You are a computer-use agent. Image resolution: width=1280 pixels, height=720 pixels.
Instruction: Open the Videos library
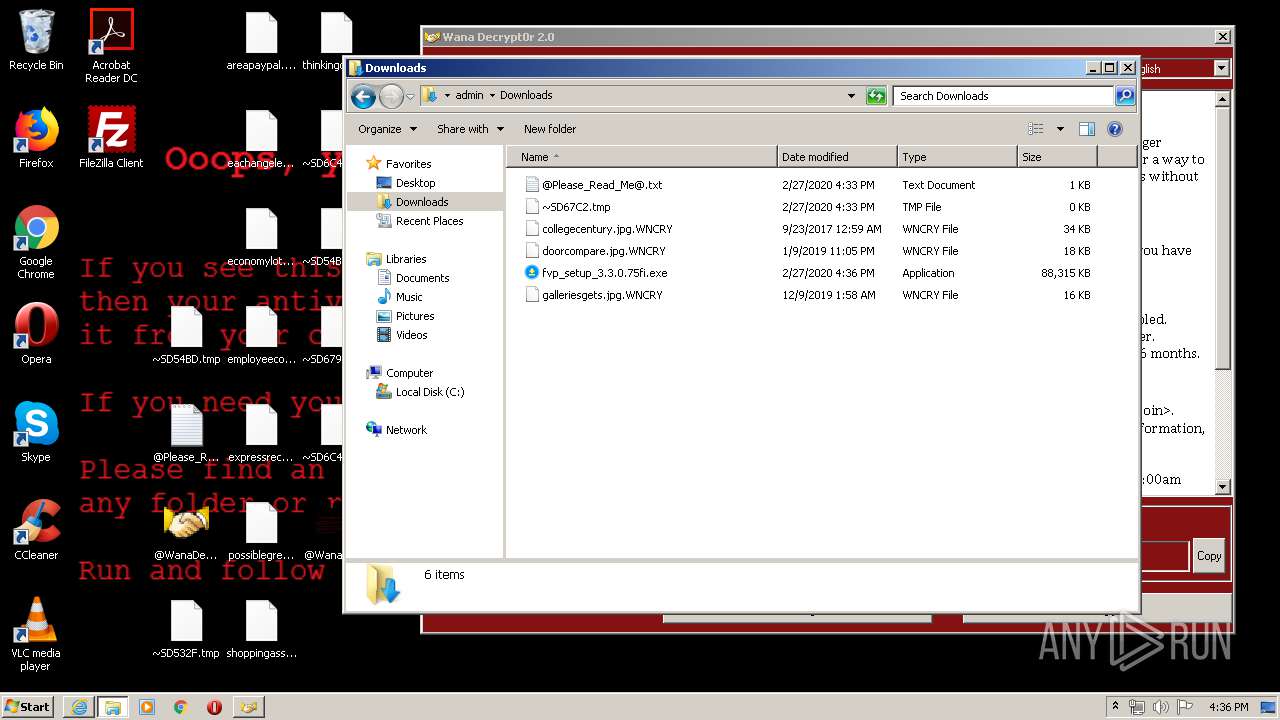tap(411, 335)
